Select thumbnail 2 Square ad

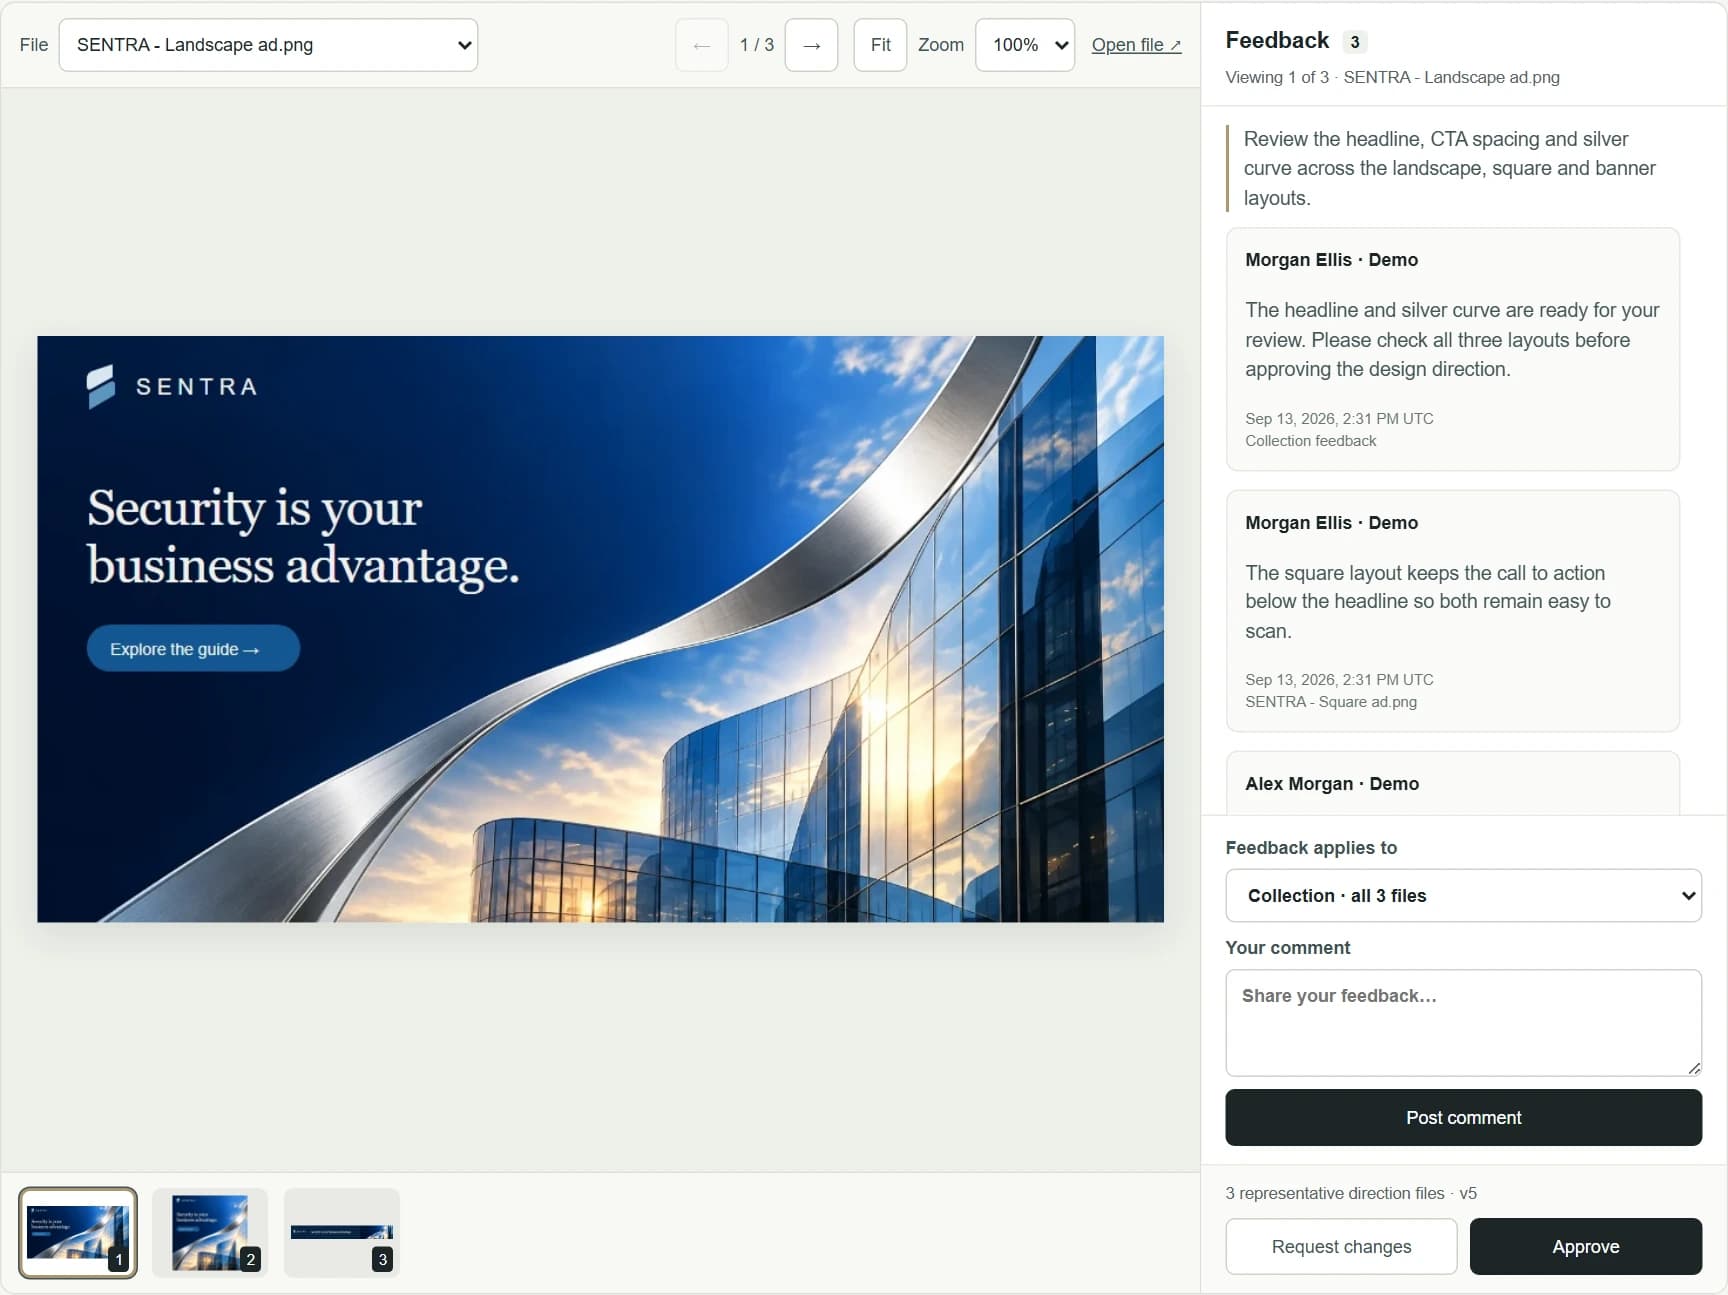(210, 1233)
